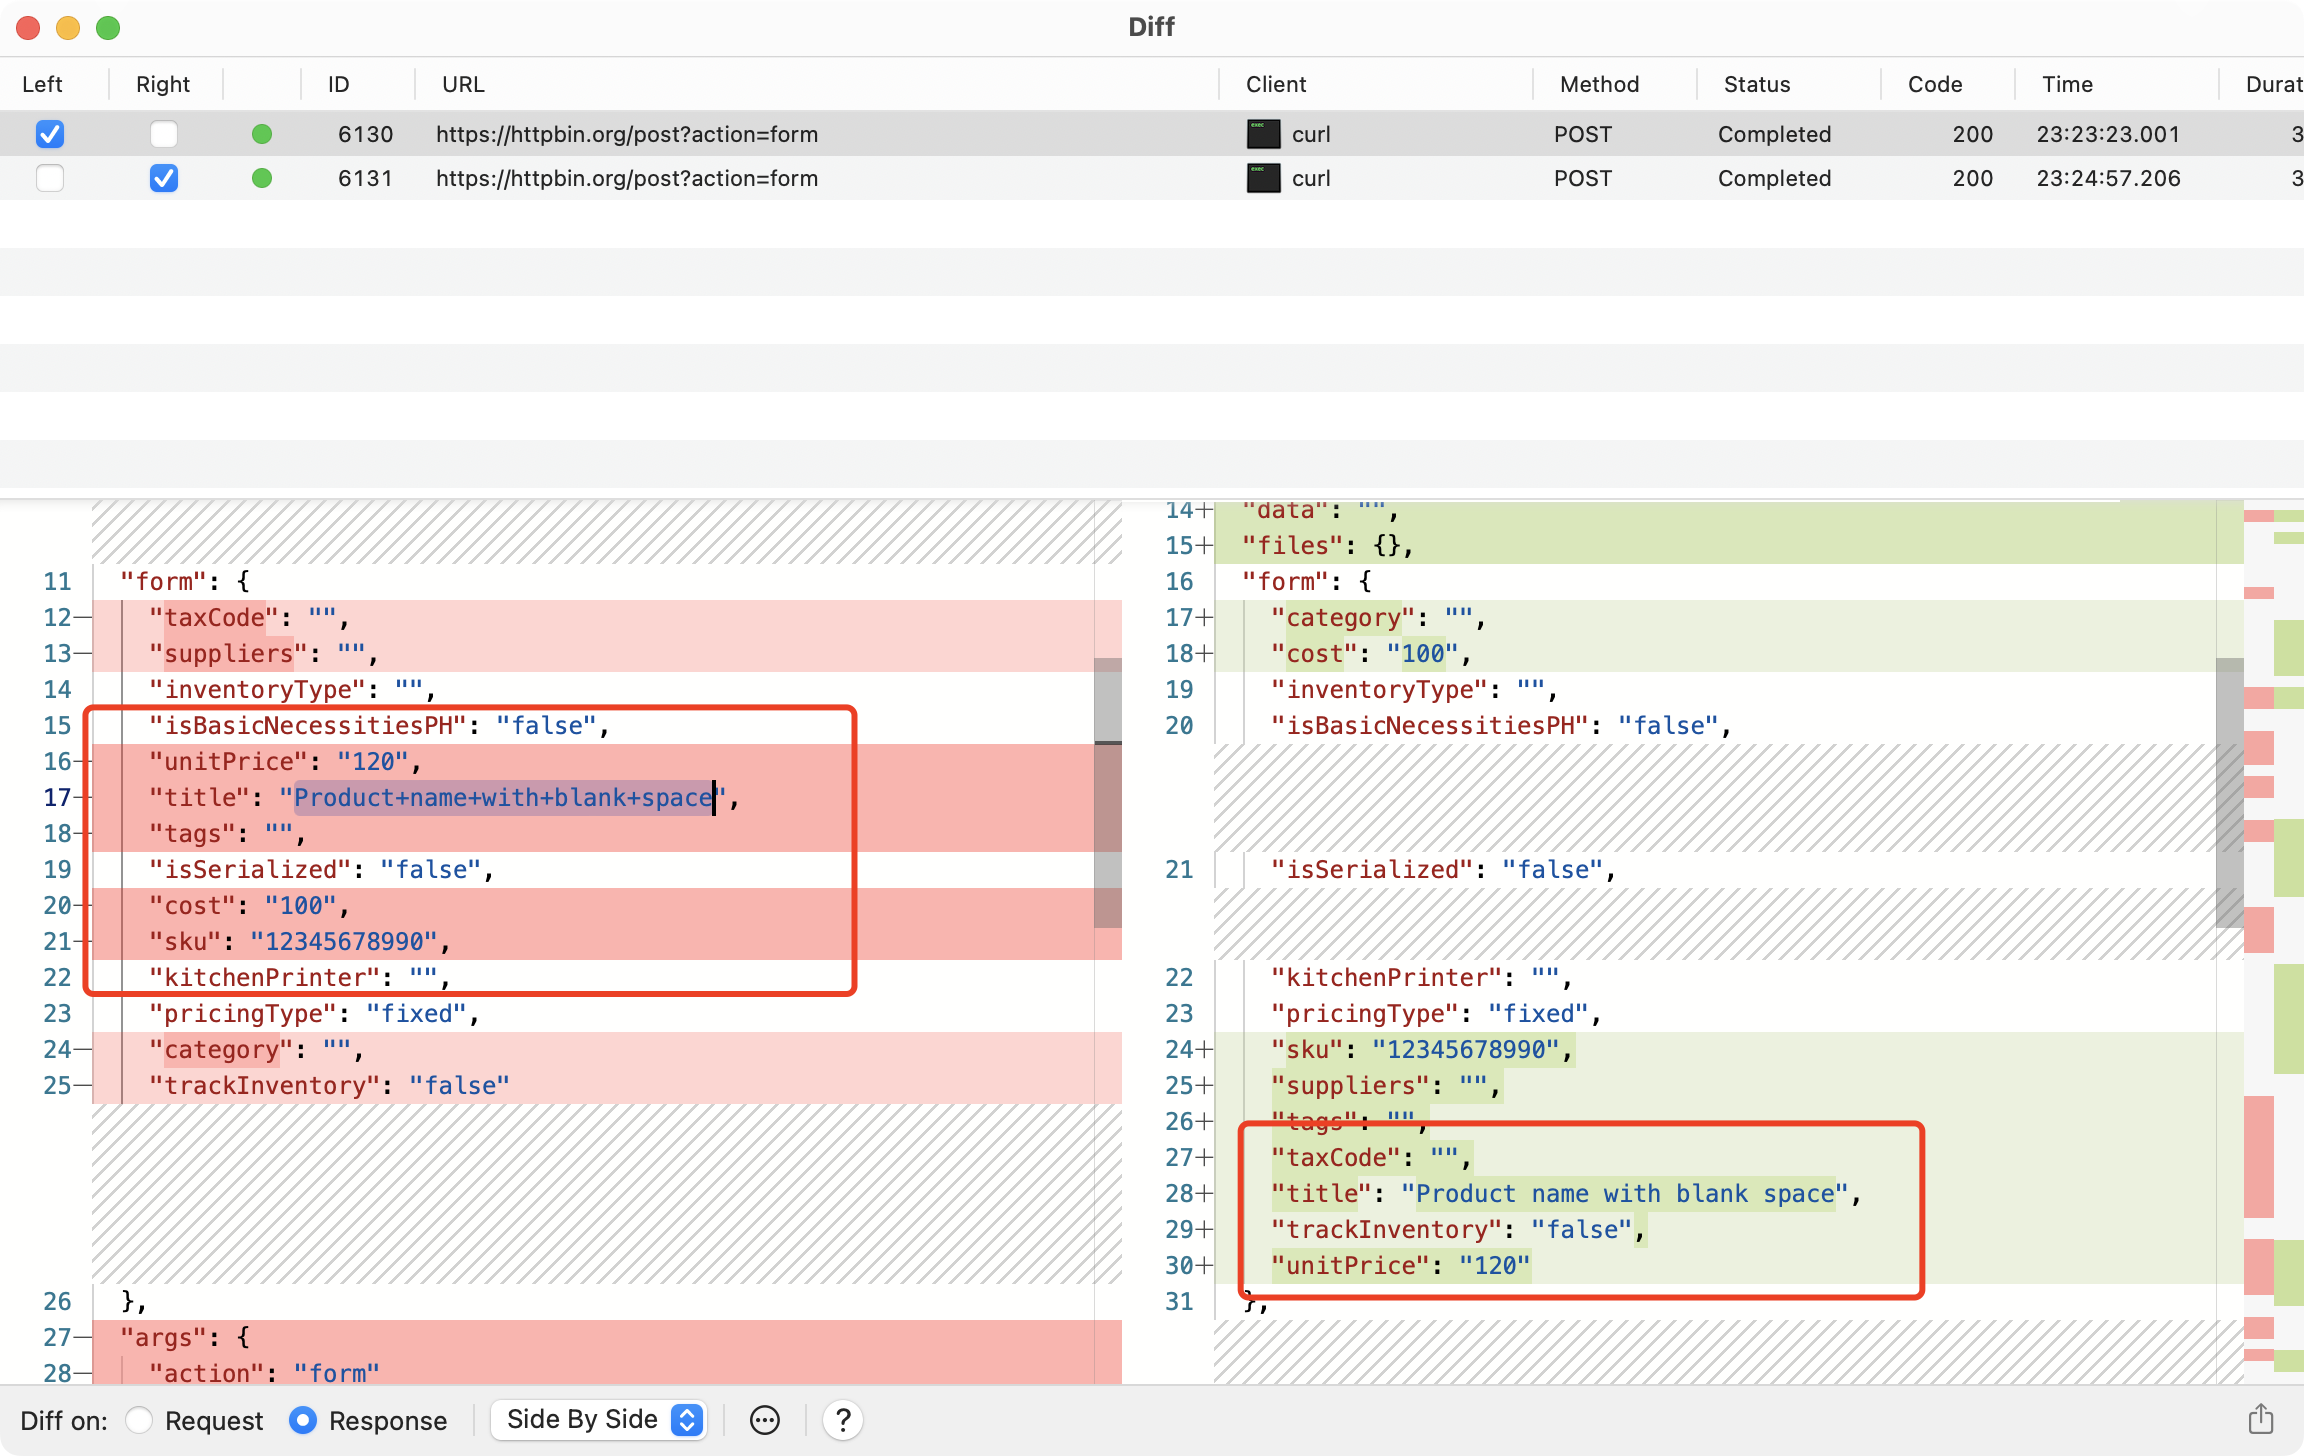The width and height of the screenshot is (2304, 1456).
Task: Click the share icon at bottom right
Action: pyautogui.click(x=2260, y=1419)
